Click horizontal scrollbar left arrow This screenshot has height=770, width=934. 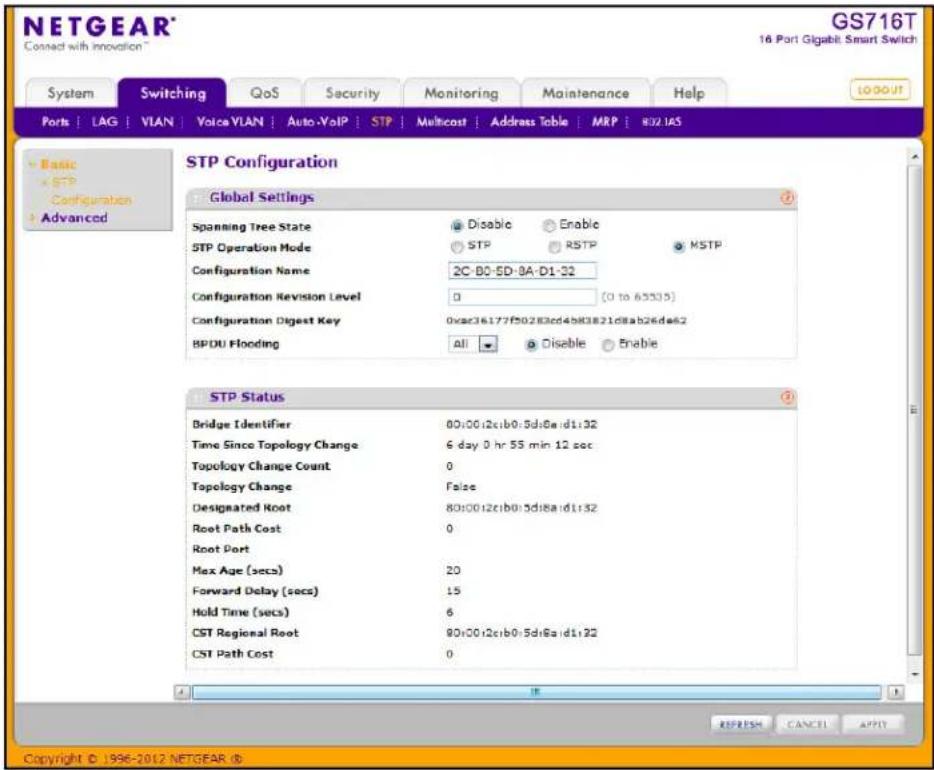click(182, 692)
